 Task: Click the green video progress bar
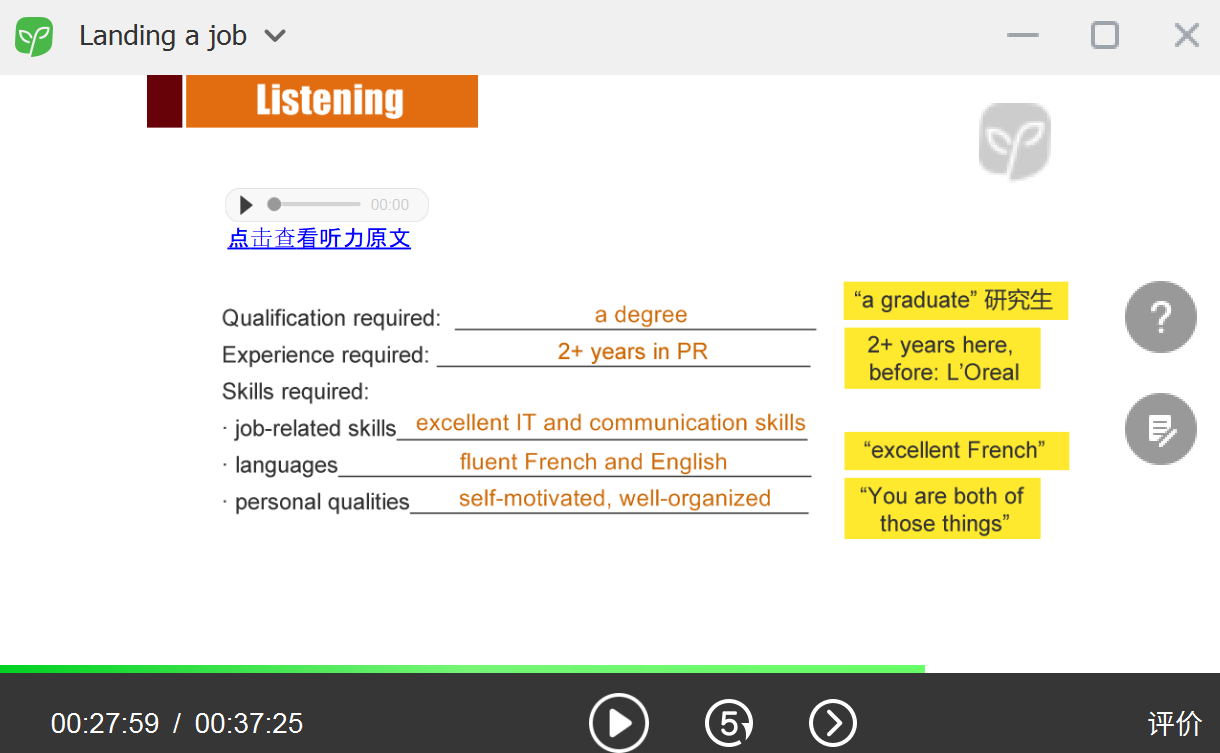coord(462,668)
